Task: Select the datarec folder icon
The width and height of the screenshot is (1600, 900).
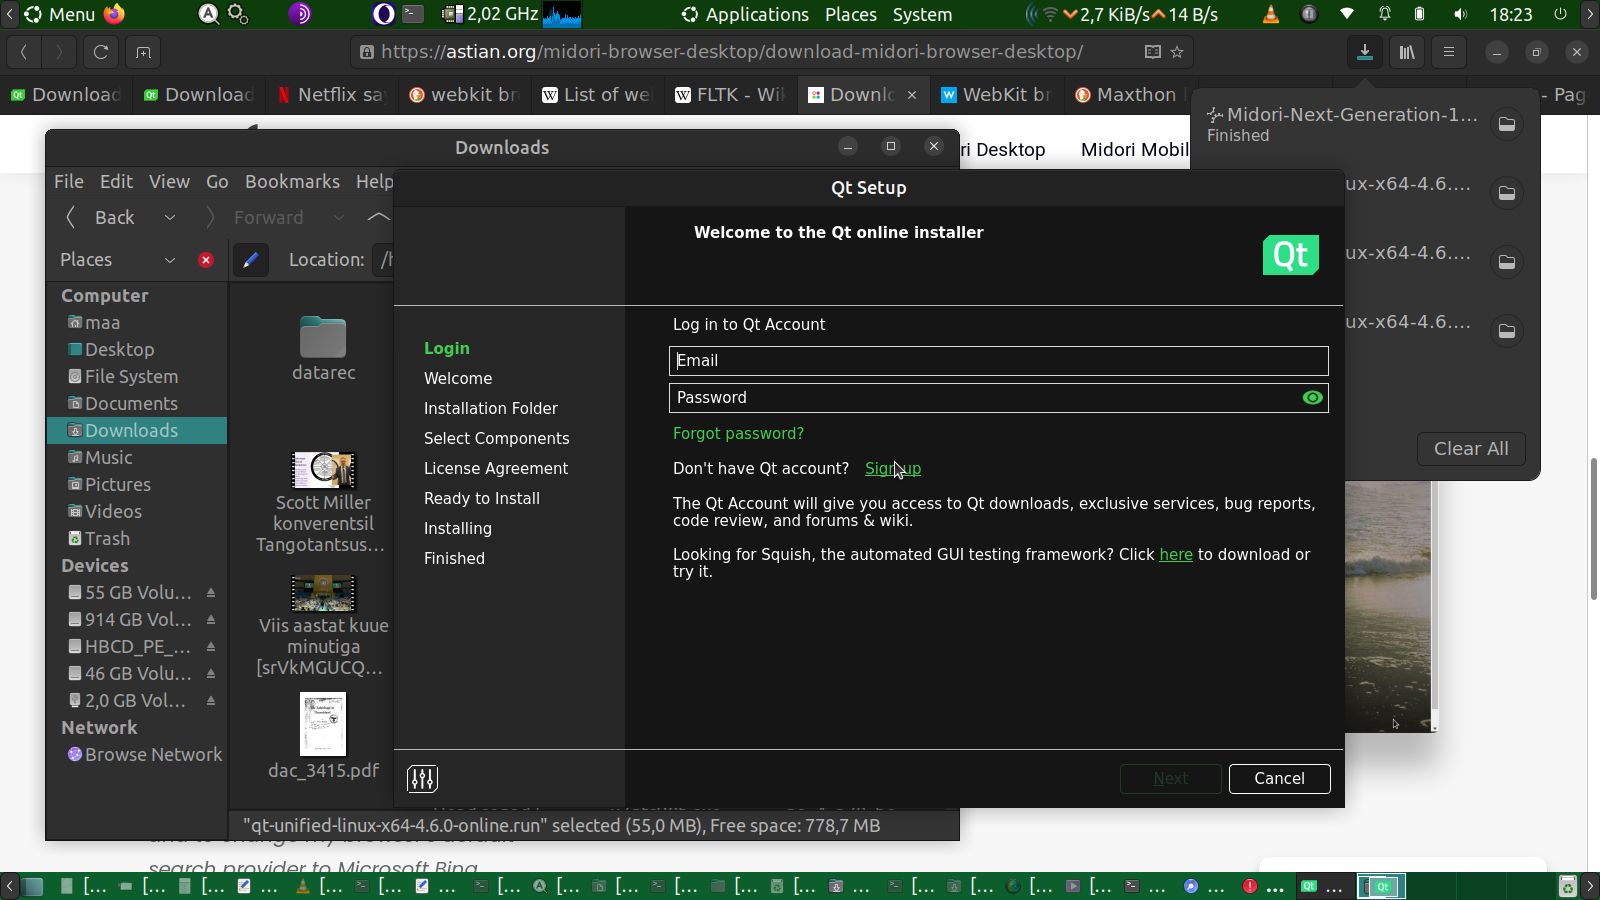Action: pyautogui.click(x=323, y=337)
